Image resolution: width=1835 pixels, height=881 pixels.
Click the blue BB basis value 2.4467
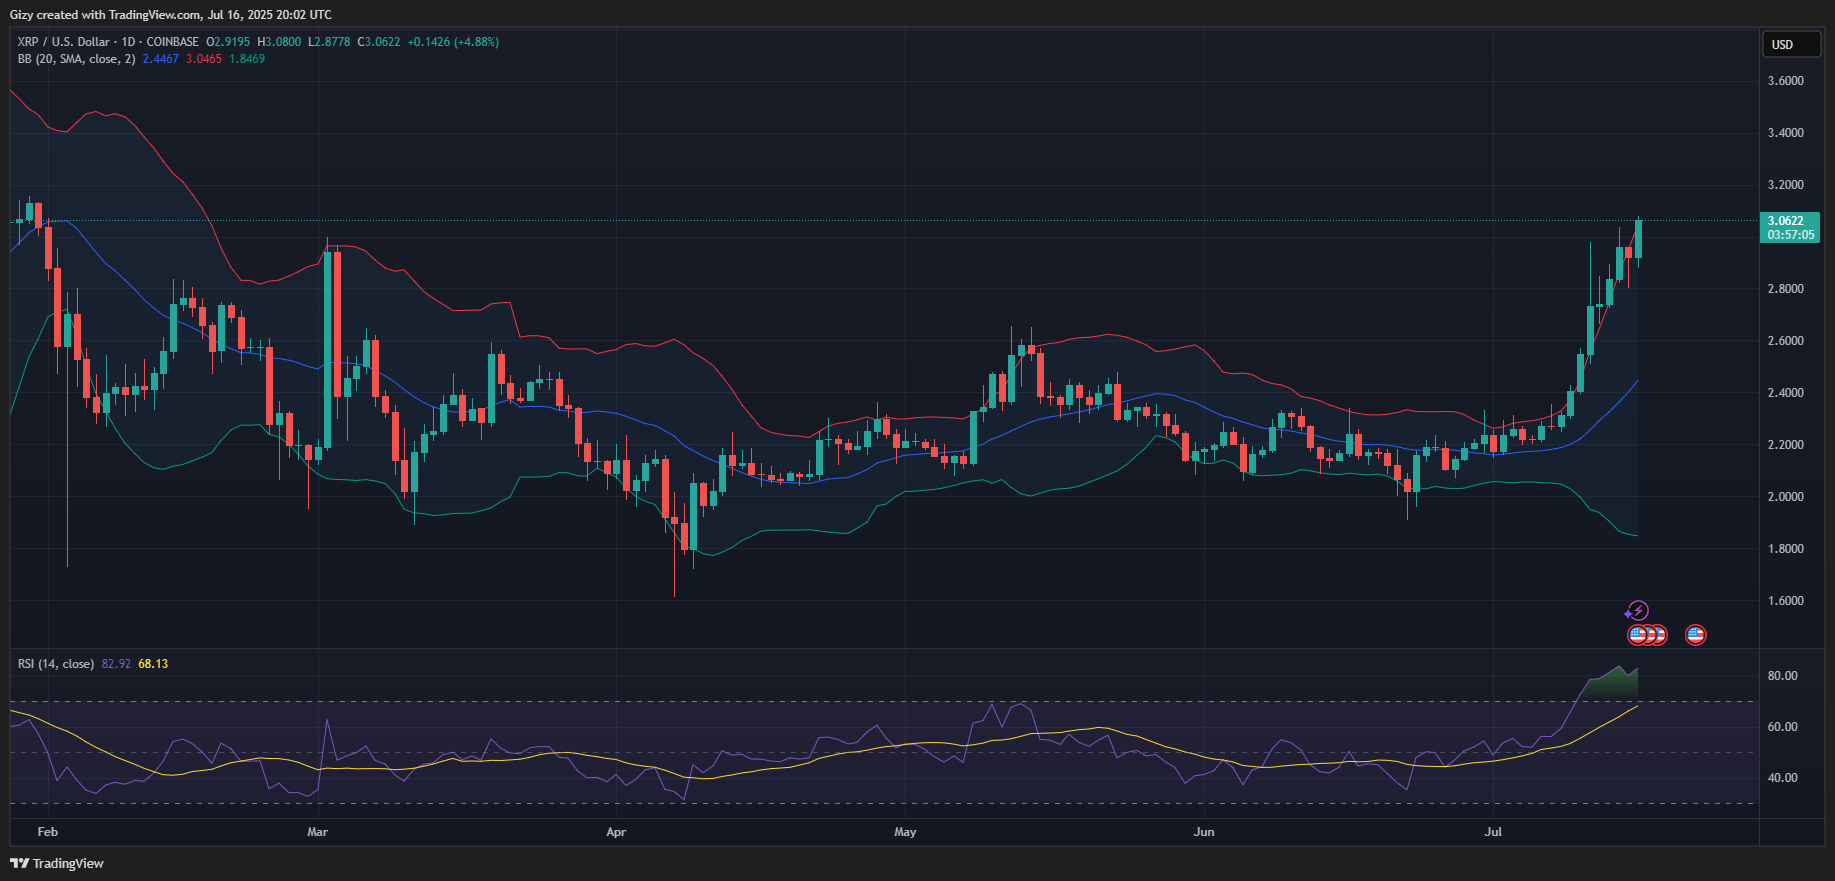161,59
